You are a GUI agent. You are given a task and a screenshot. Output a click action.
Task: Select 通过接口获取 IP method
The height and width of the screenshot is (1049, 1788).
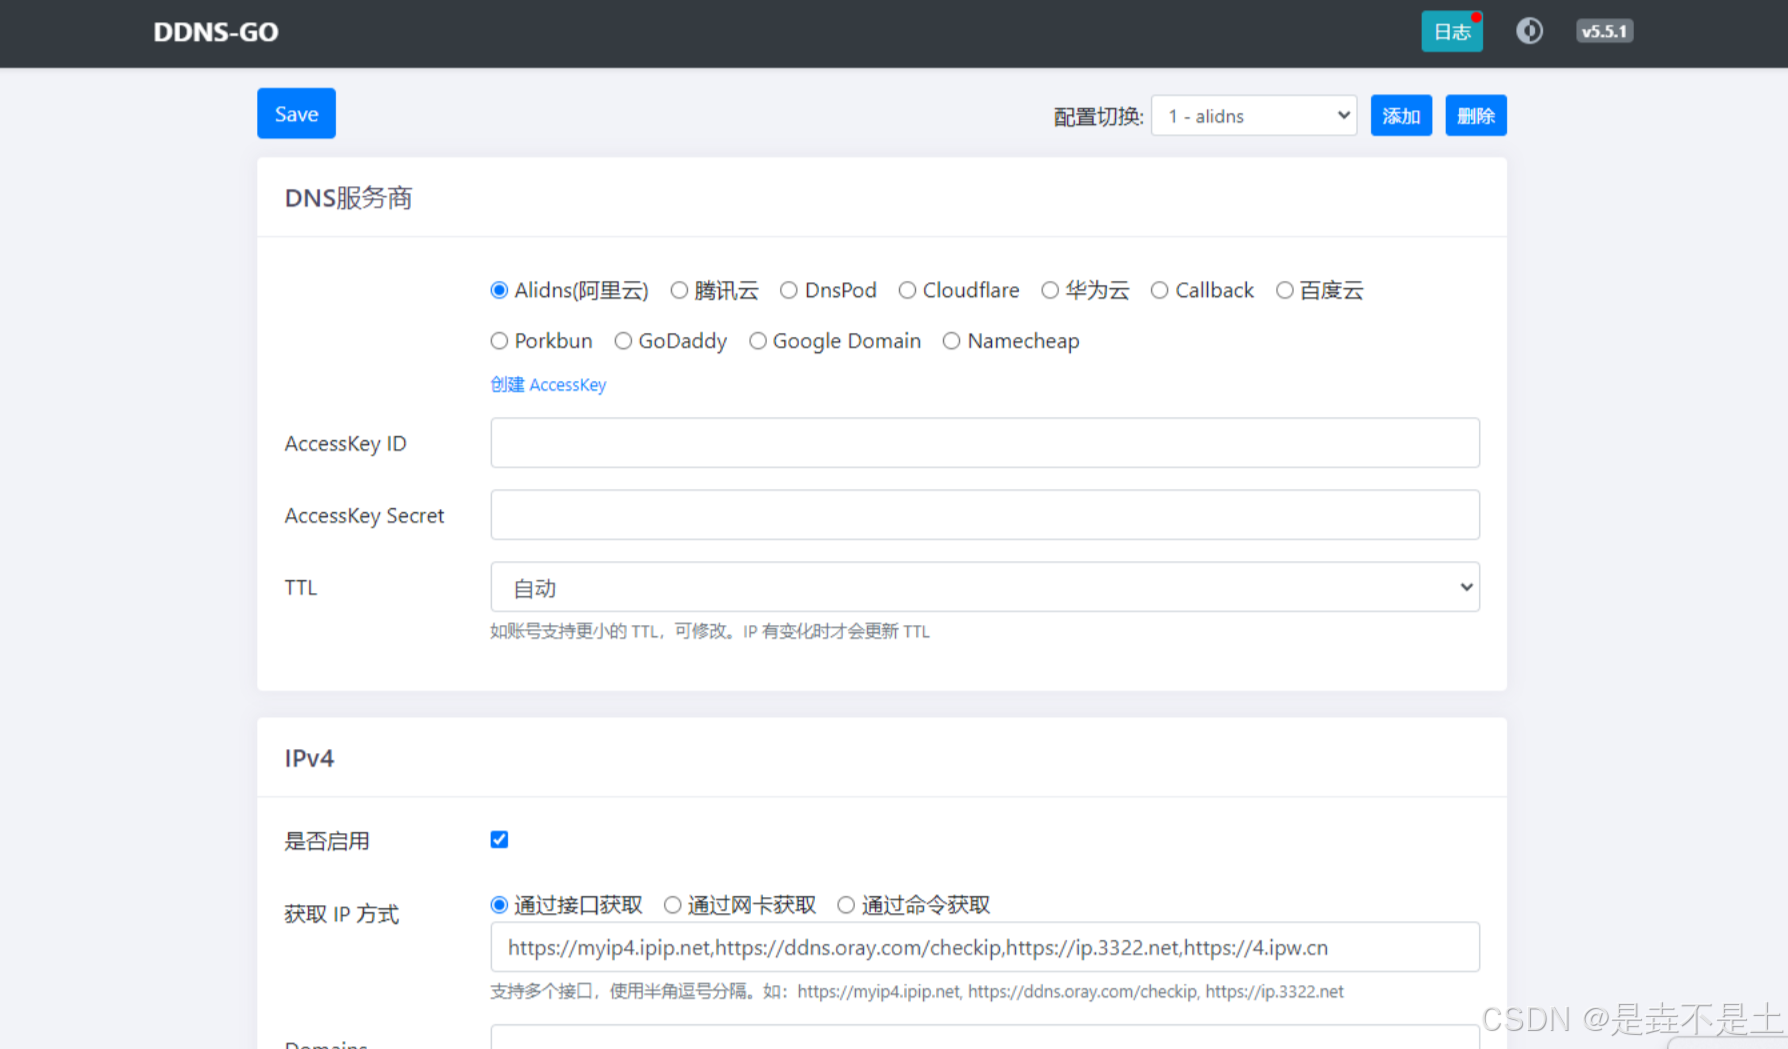click(499, 905)
